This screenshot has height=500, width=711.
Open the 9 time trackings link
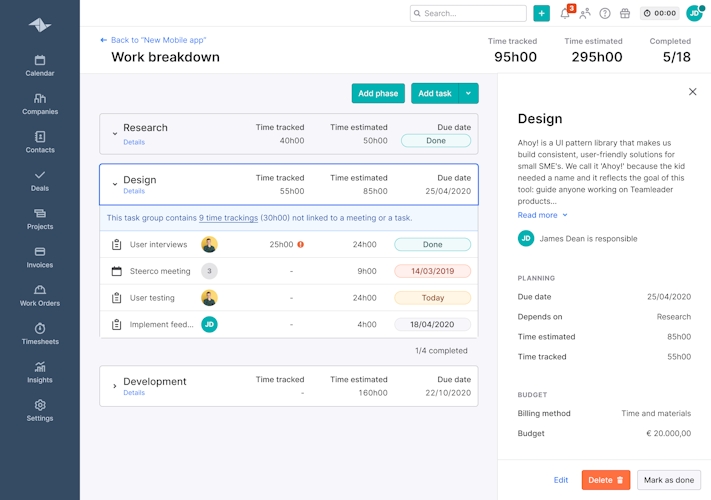pyautogui.click(x=228, y=218)
